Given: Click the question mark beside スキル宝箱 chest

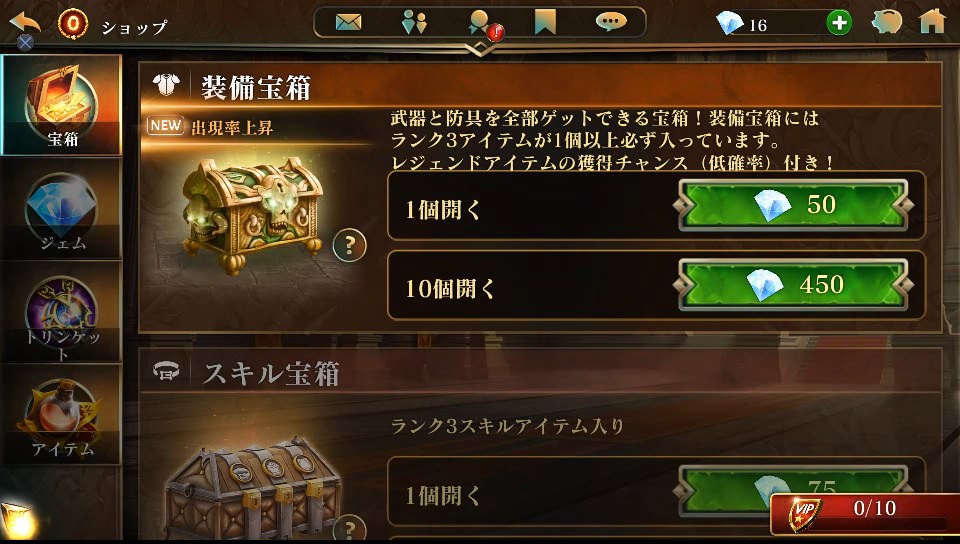Looking at the screenshot, I should coord(350,529).
